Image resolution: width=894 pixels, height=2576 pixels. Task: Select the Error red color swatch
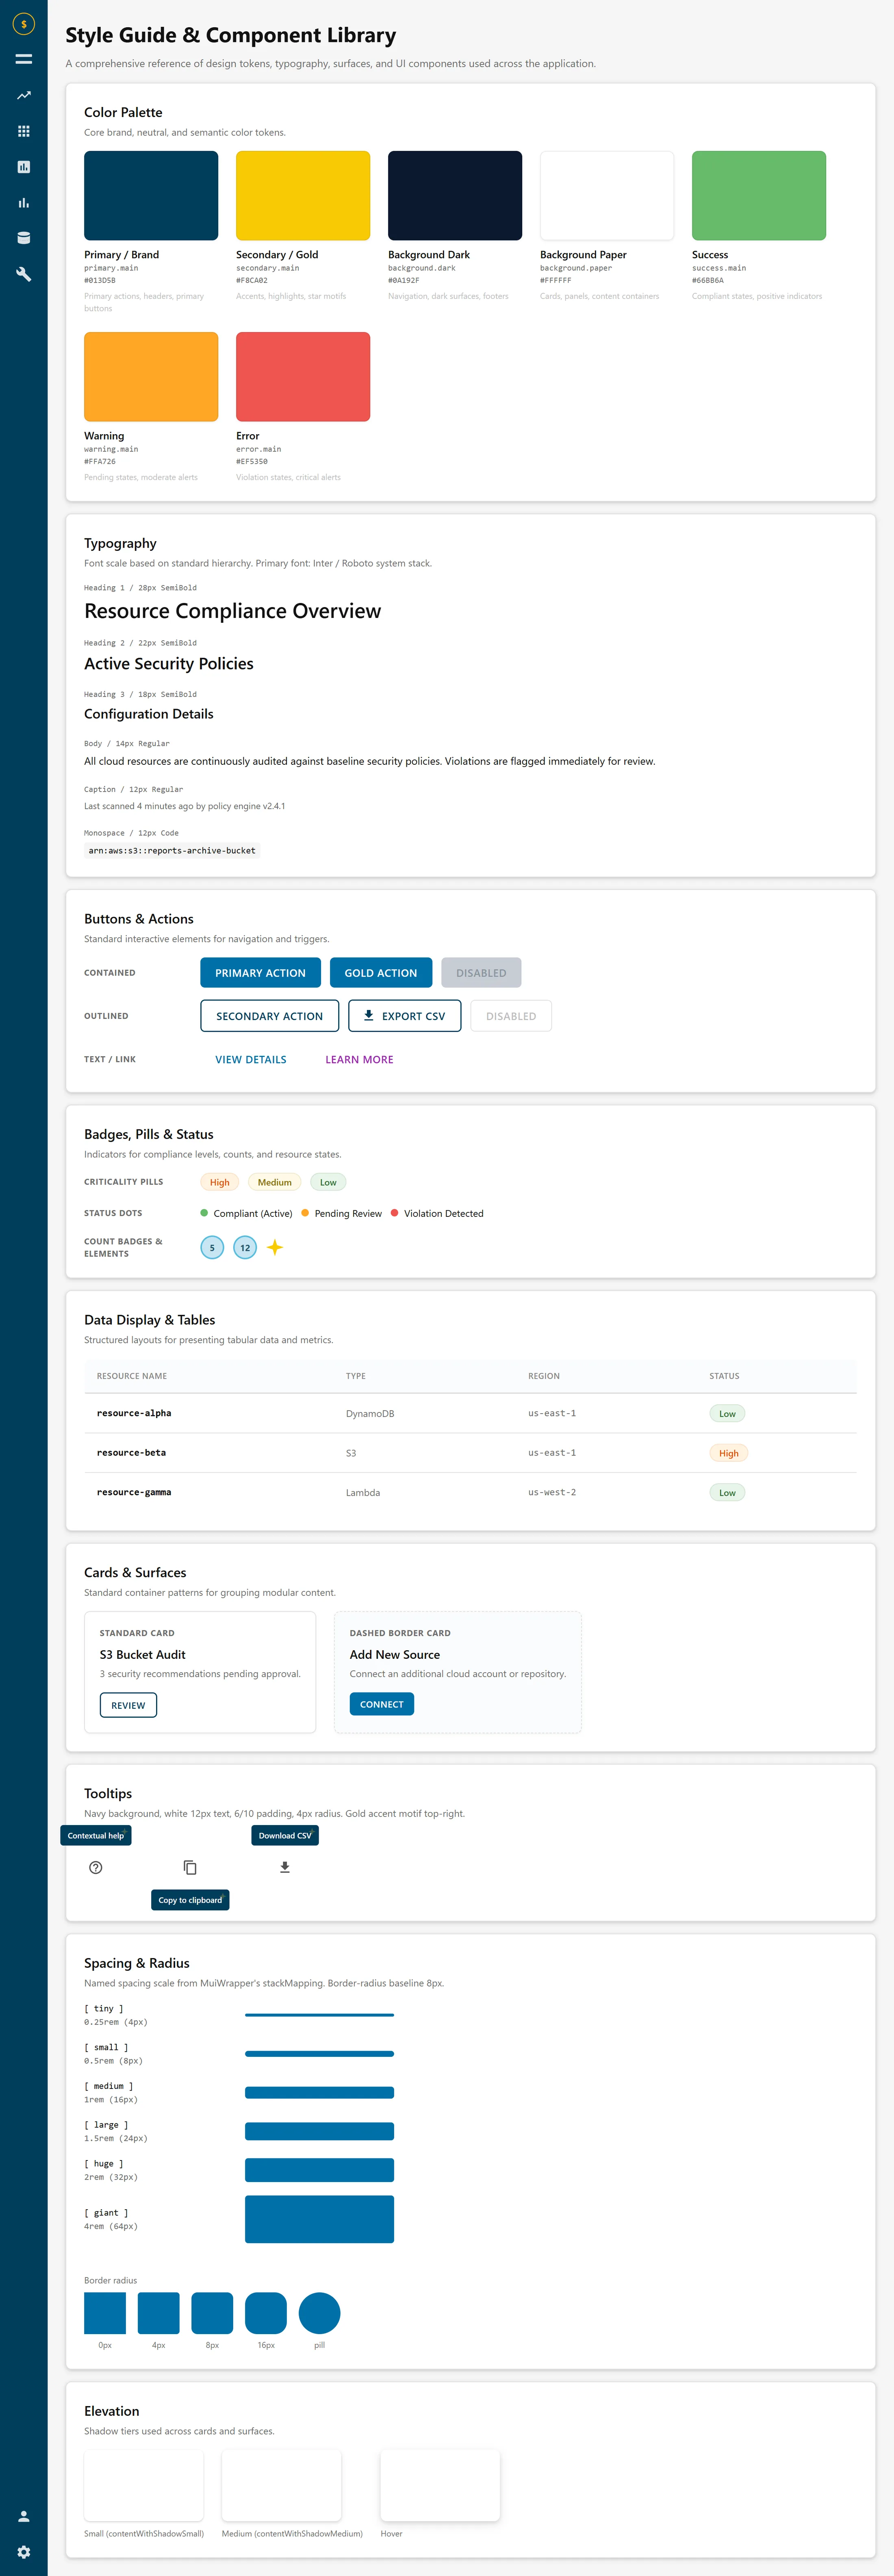point(303,376)
